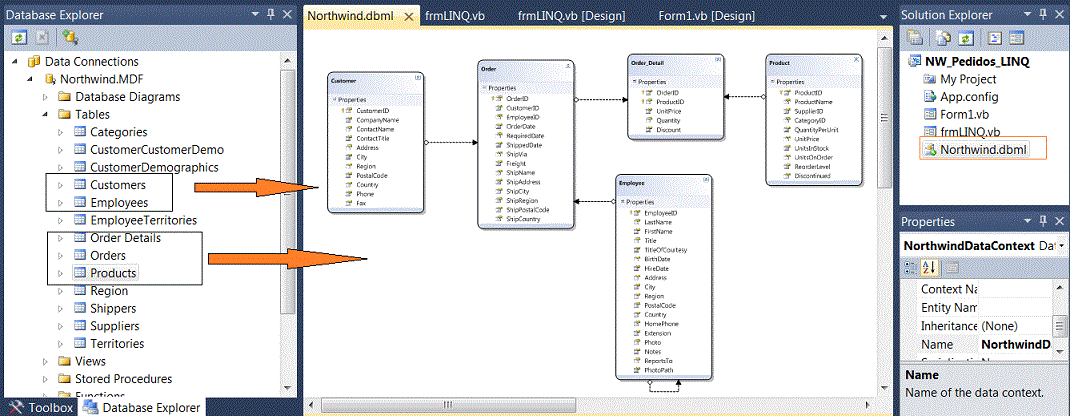Switch to frmLINQ.vb [Design] tab
Screen dimensions: 1070x416
click(570, 16)
